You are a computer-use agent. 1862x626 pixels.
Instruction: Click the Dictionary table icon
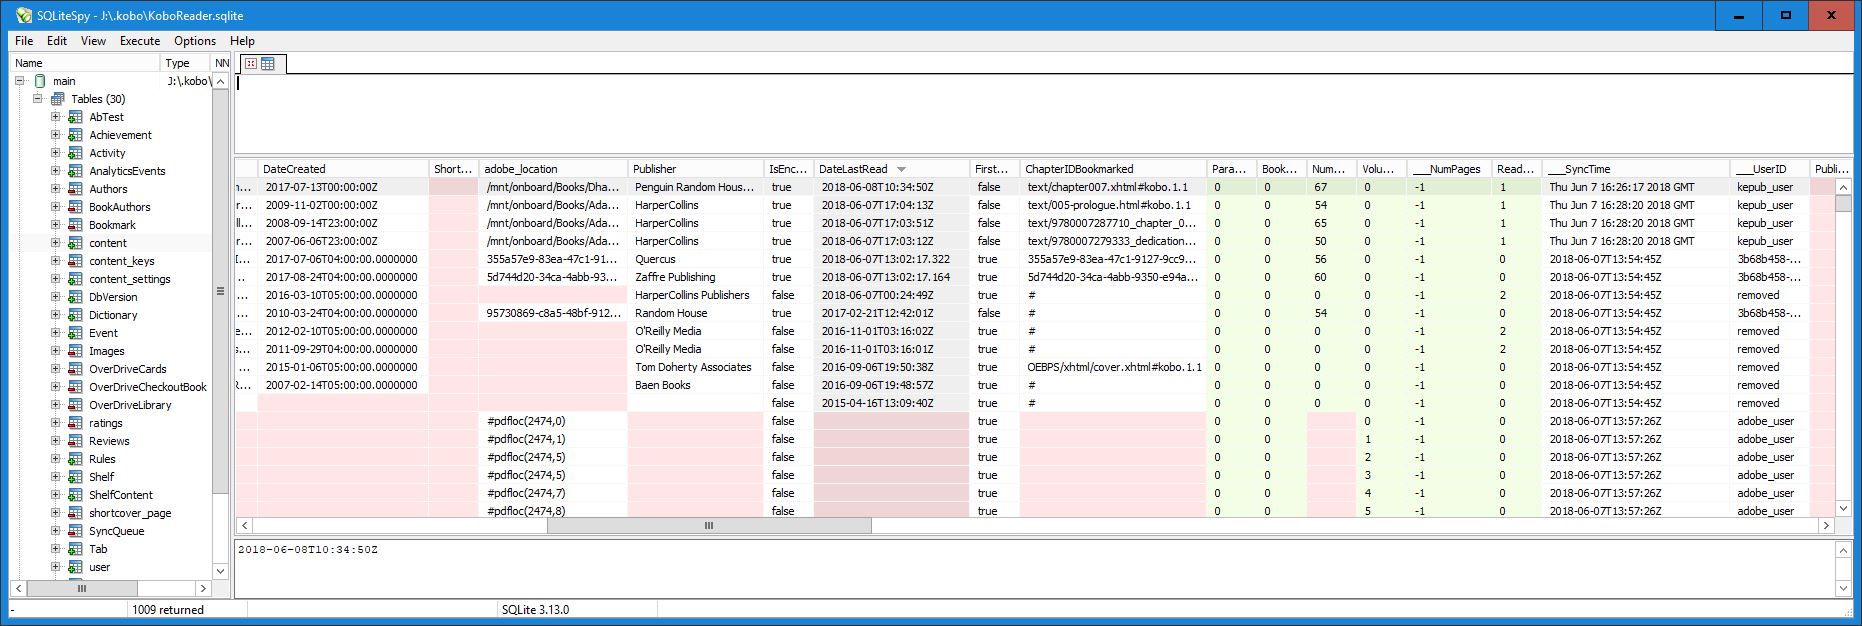click(75, 315)
